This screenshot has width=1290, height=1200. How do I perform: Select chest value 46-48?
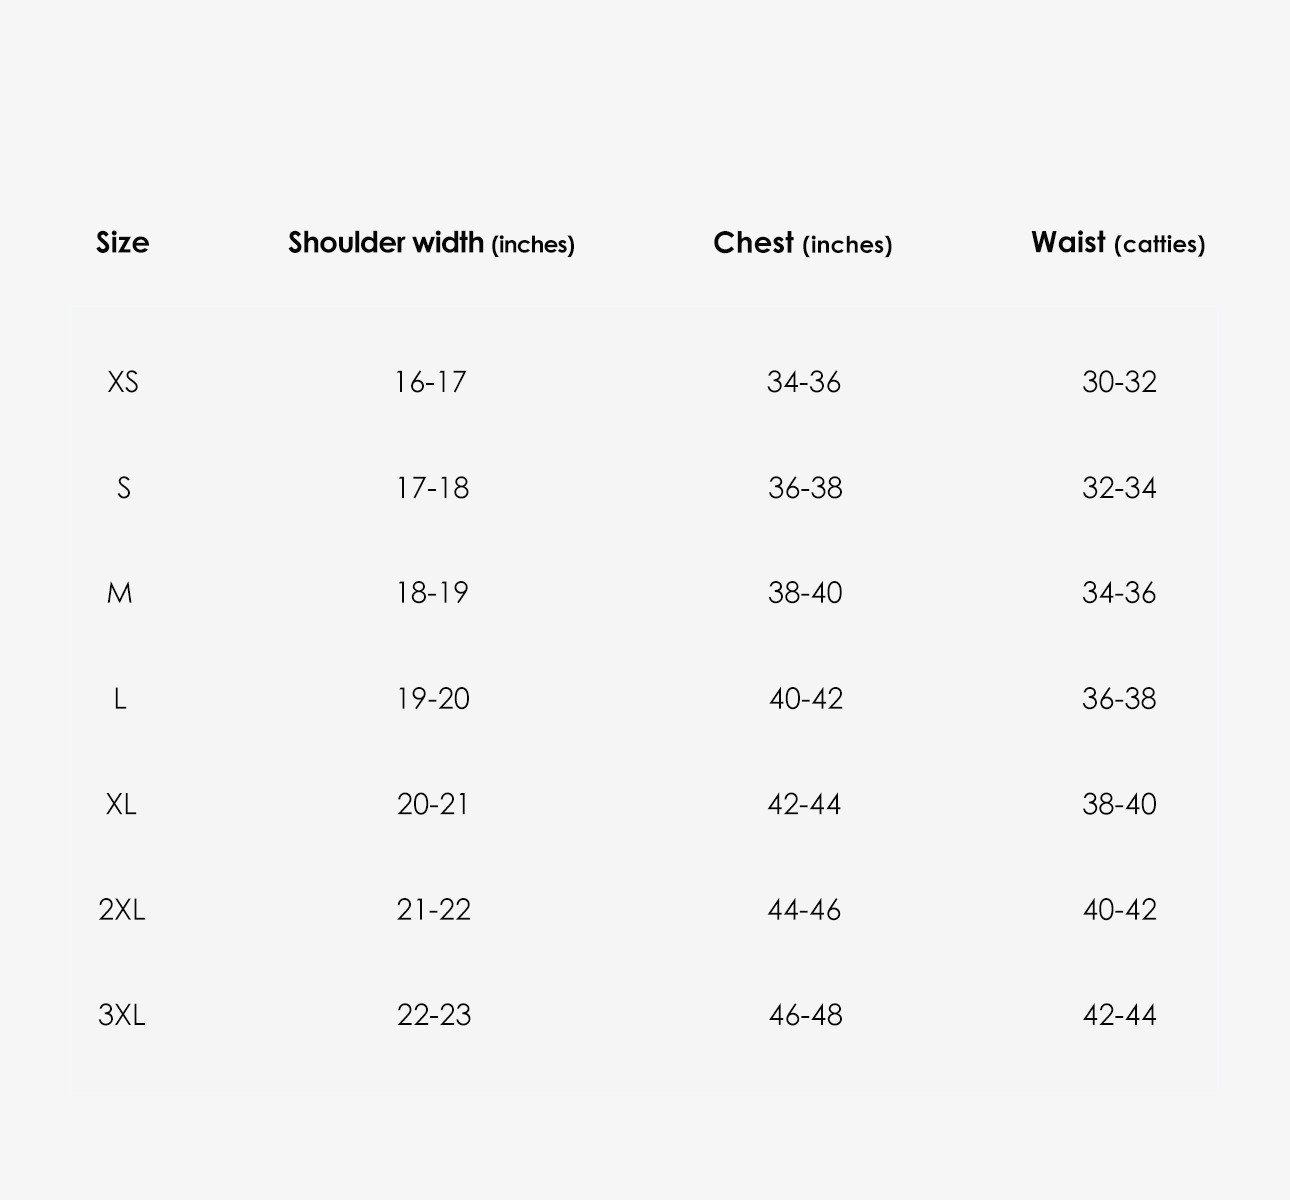coord(806,1015)
